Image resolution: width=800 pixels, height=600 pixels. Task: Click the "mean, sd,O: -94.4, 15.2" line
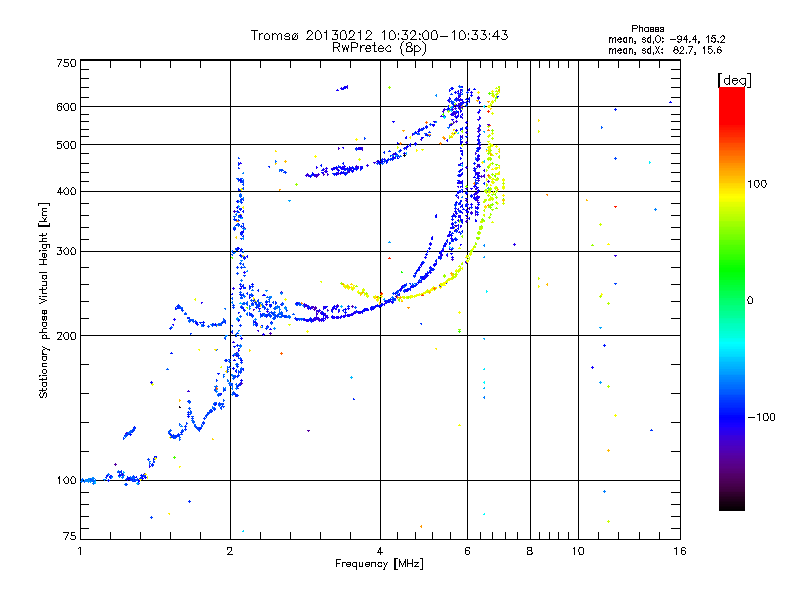(x=666, y=40)
